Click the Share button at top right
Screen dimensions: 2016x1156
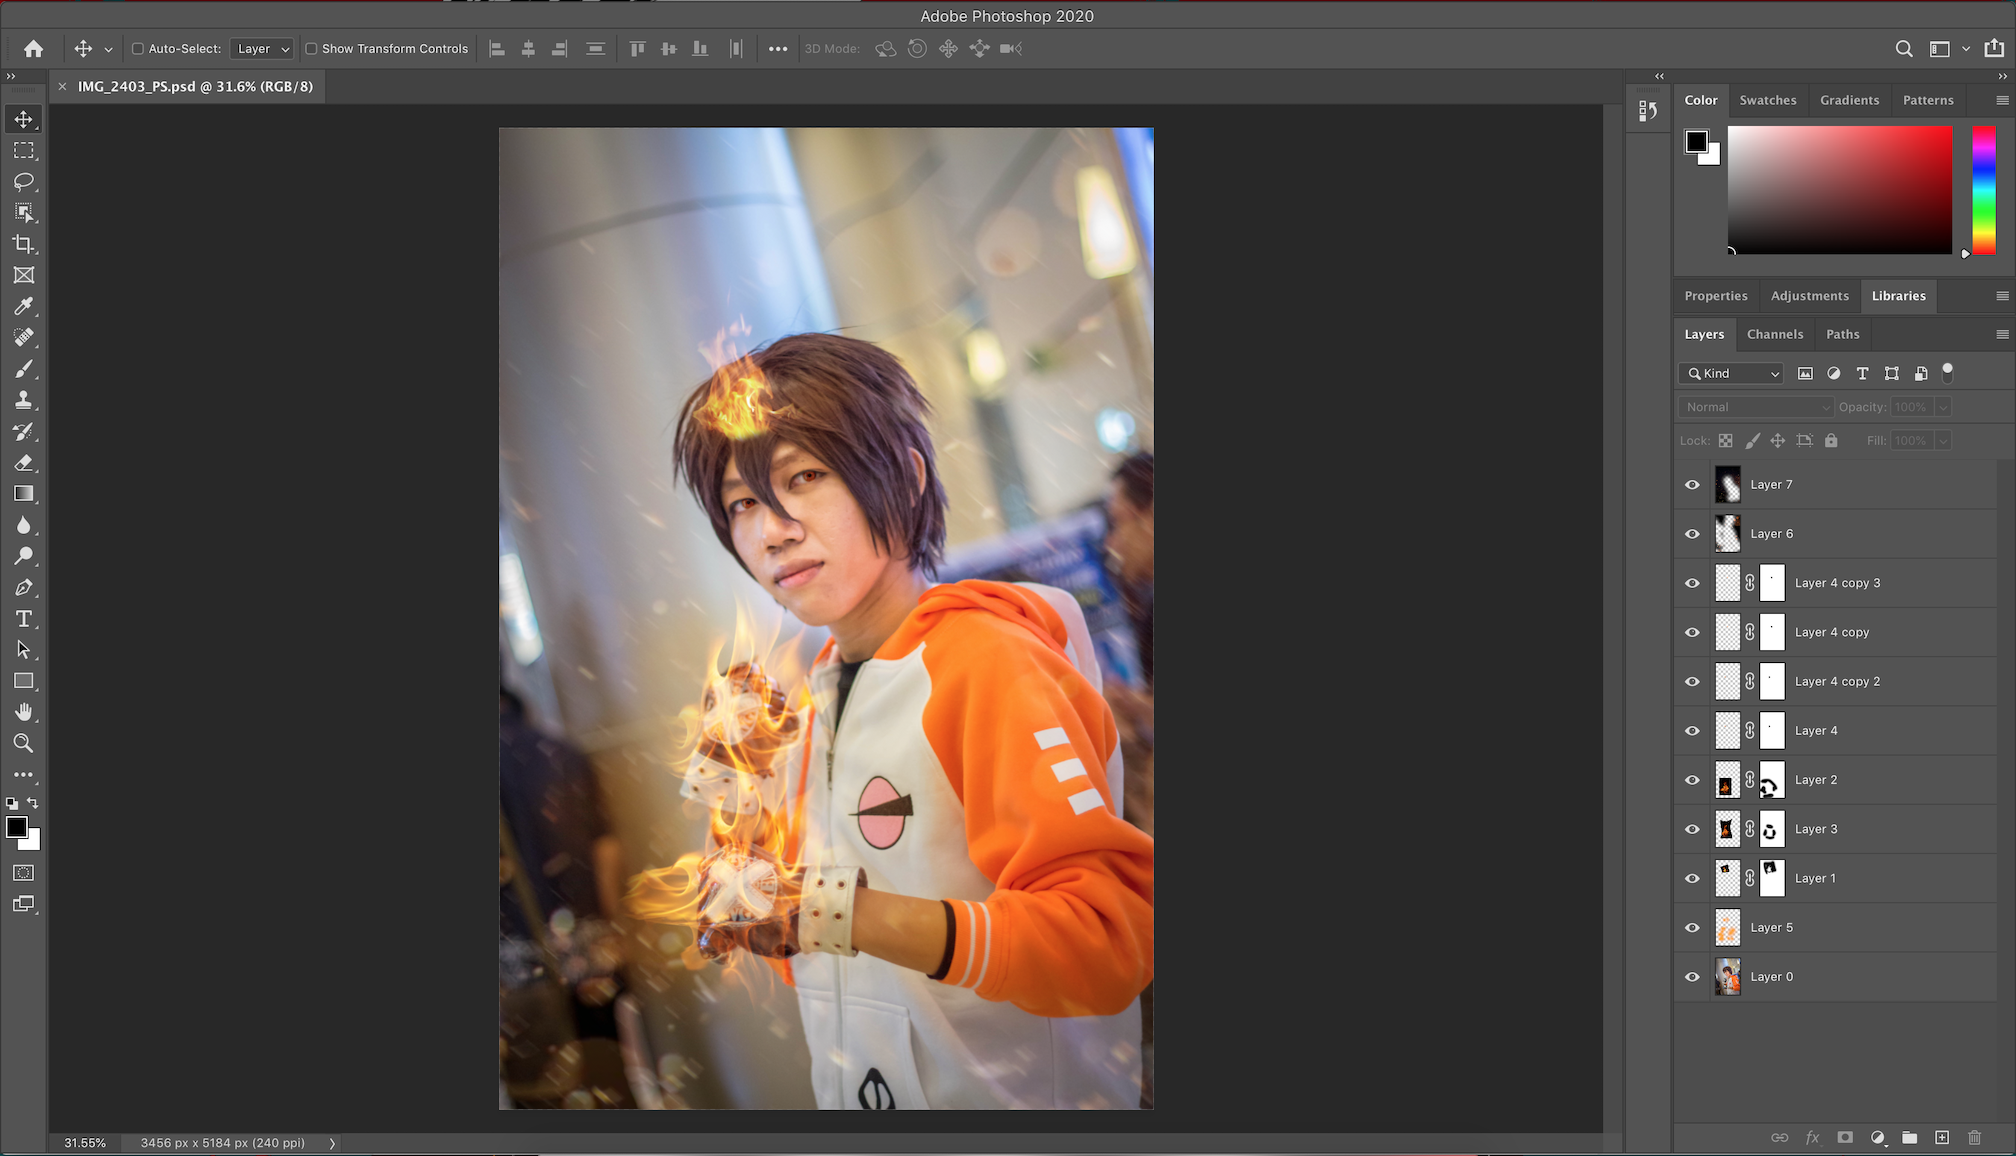tap(1994, 48)
